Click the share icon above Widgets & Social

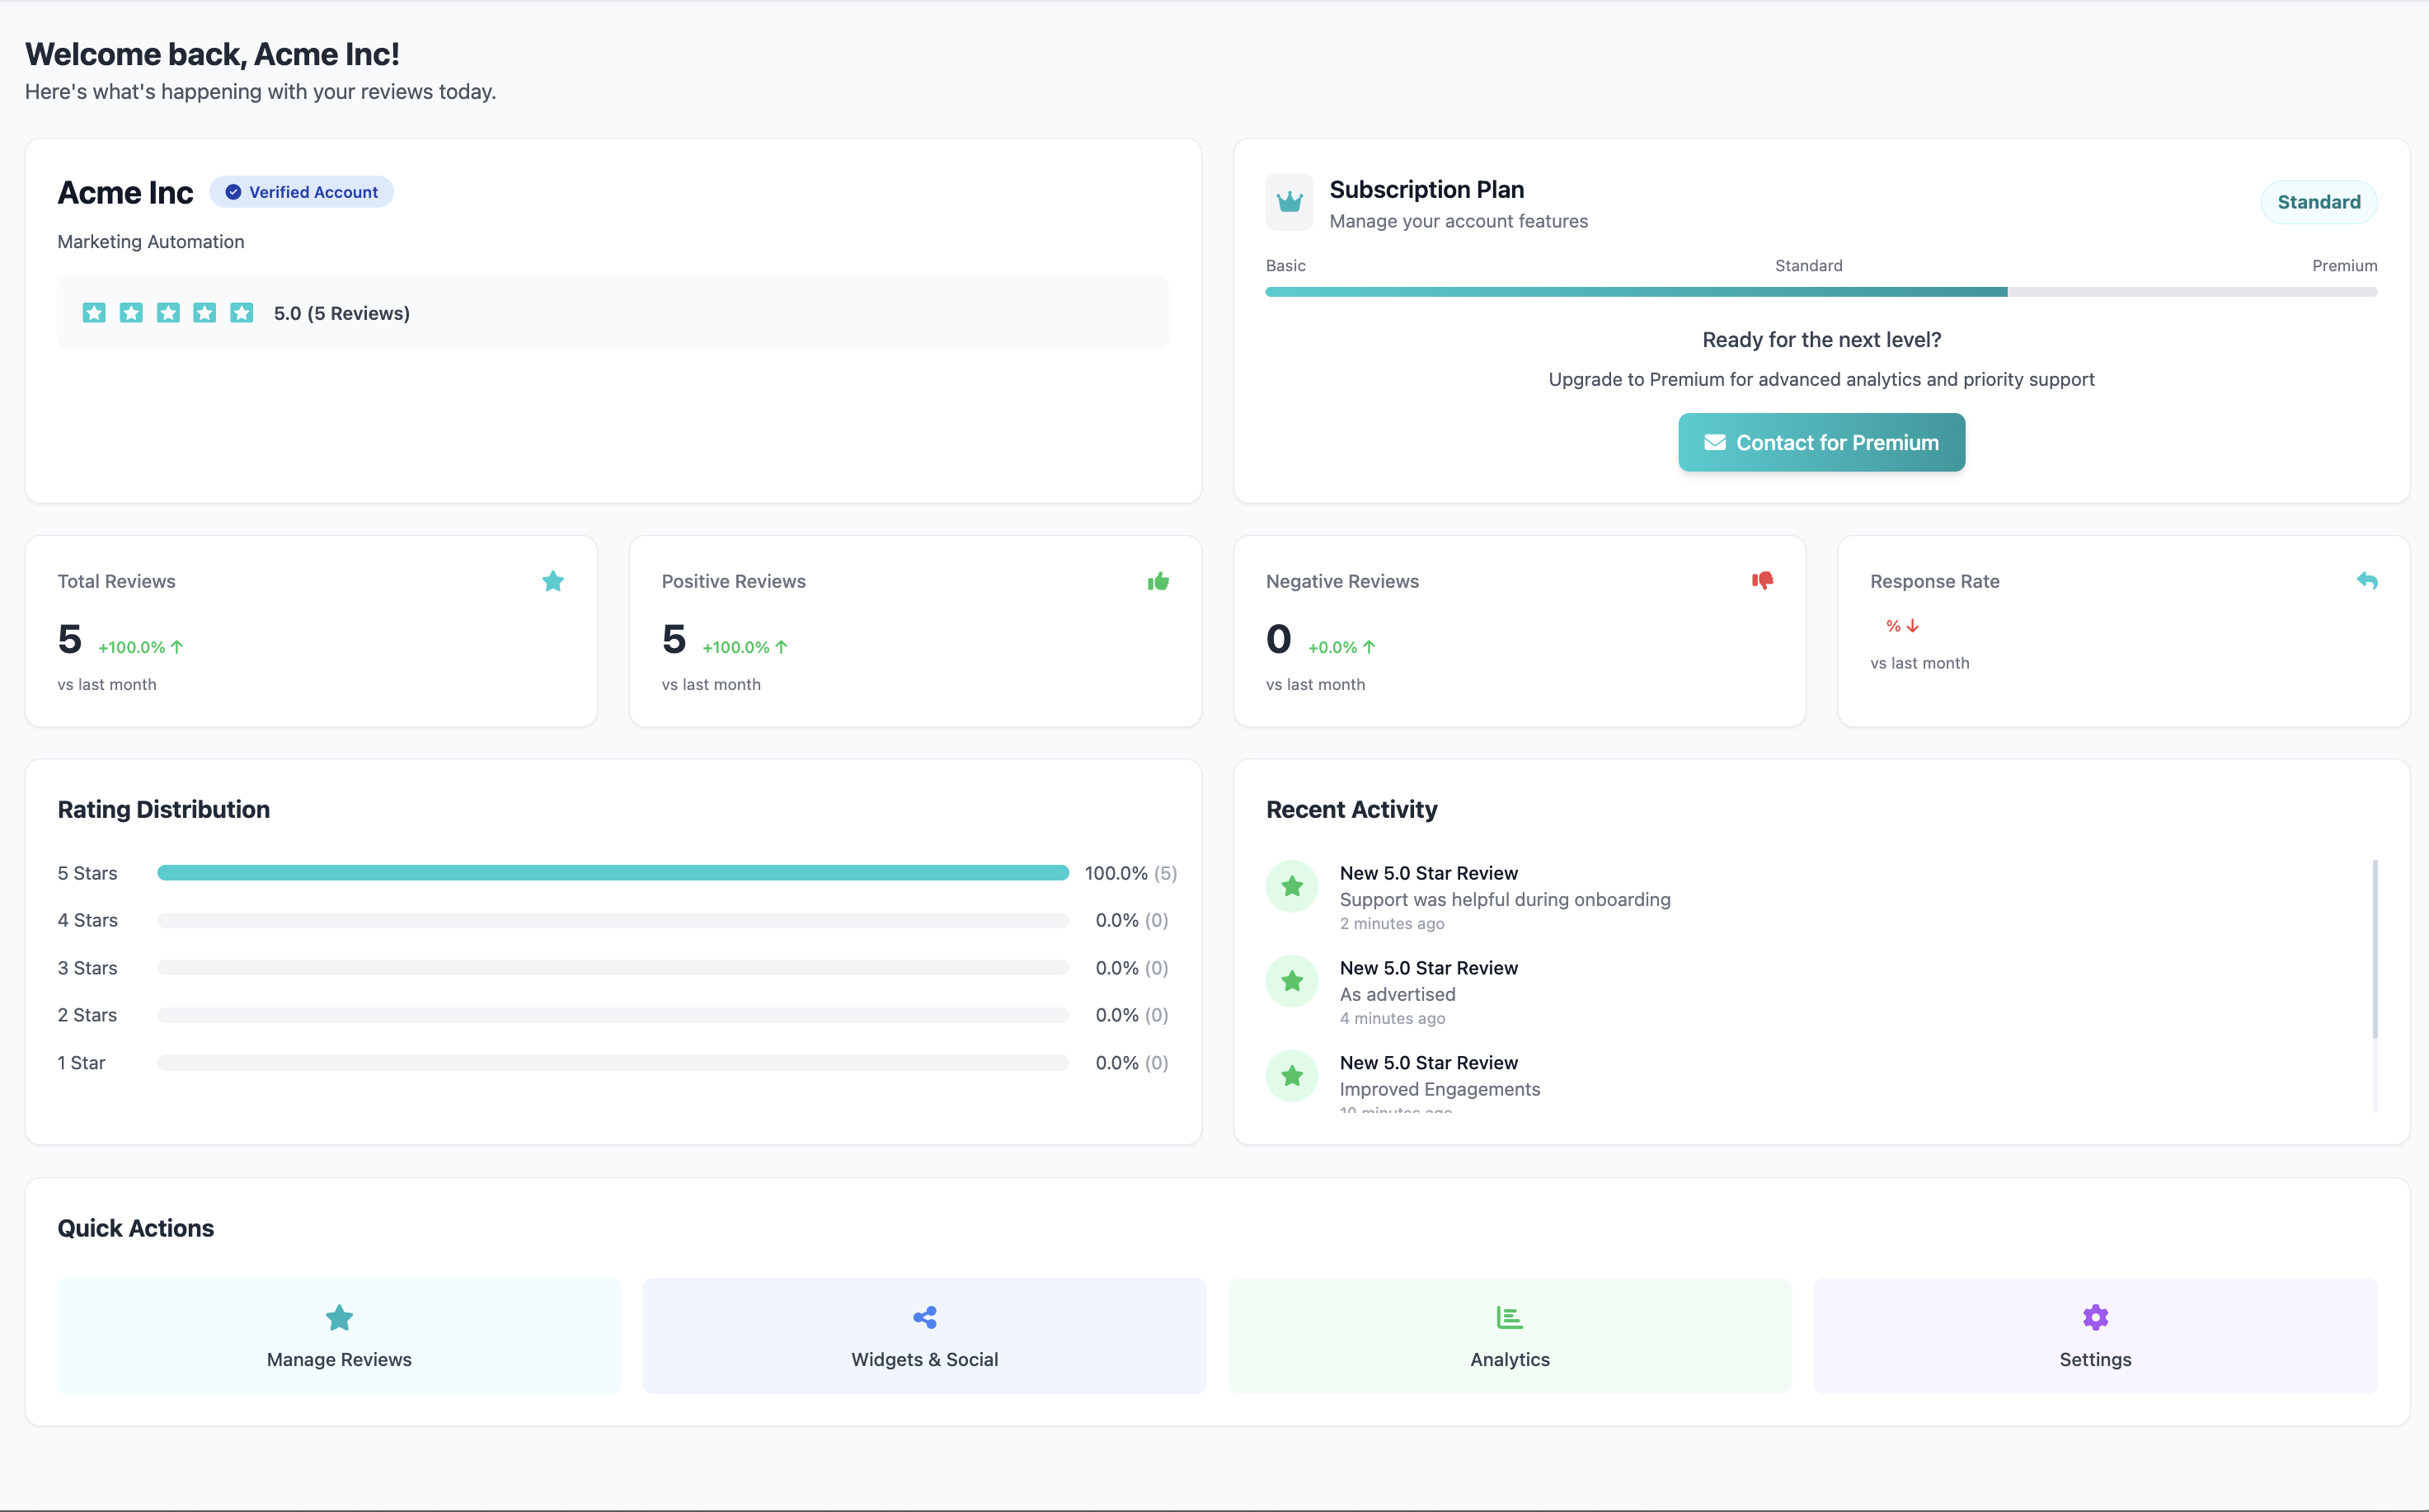click(925, 1317)
